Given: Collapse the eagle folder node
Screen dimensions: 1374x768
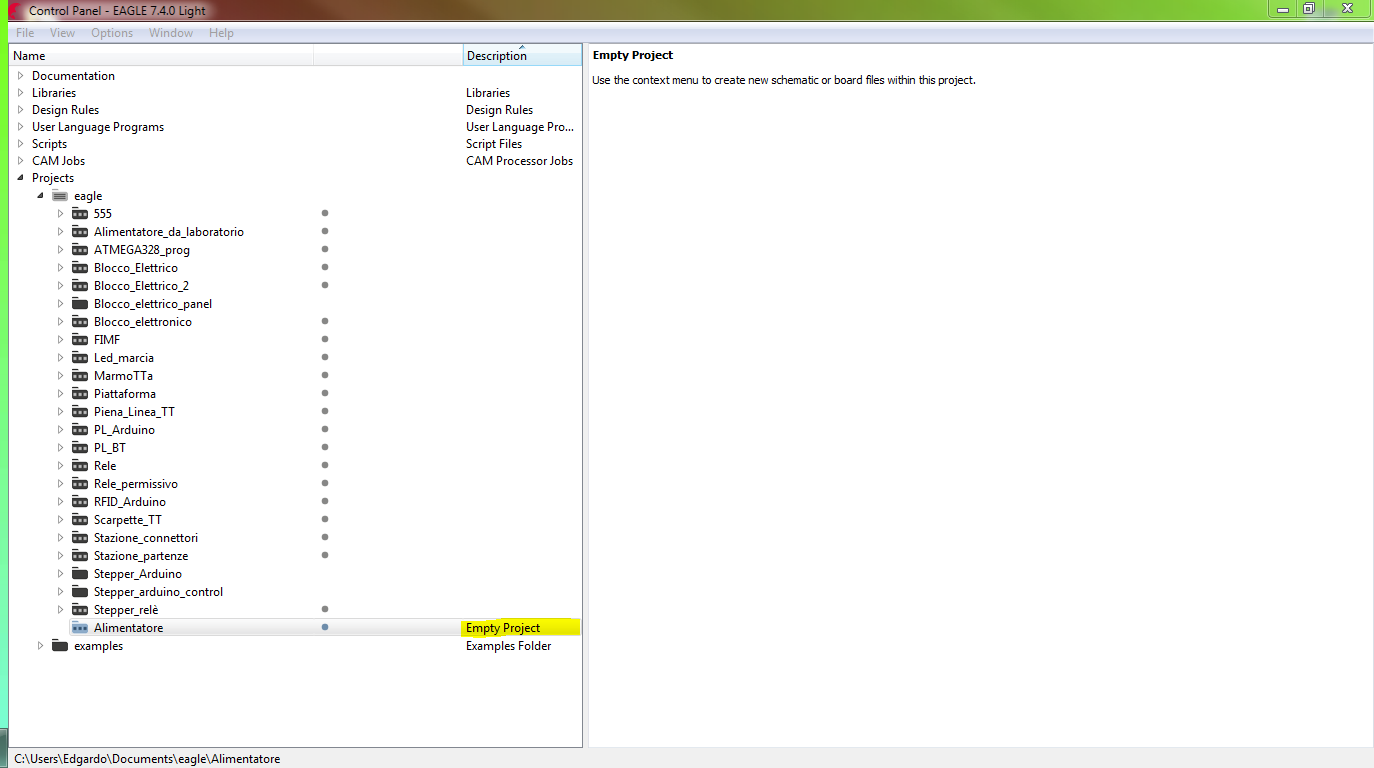Looking at the screenshot, I should coord(40,196).
